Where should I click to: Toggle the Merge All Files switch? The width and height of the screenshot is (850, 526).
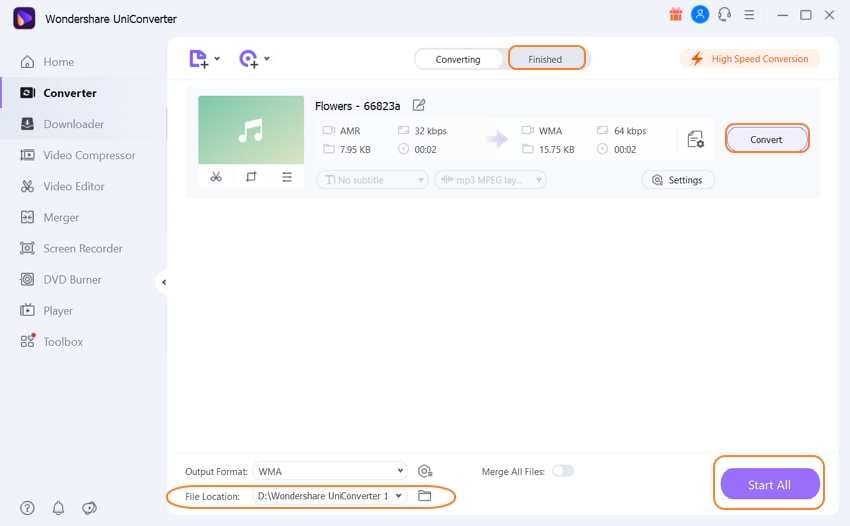point(563,471)
